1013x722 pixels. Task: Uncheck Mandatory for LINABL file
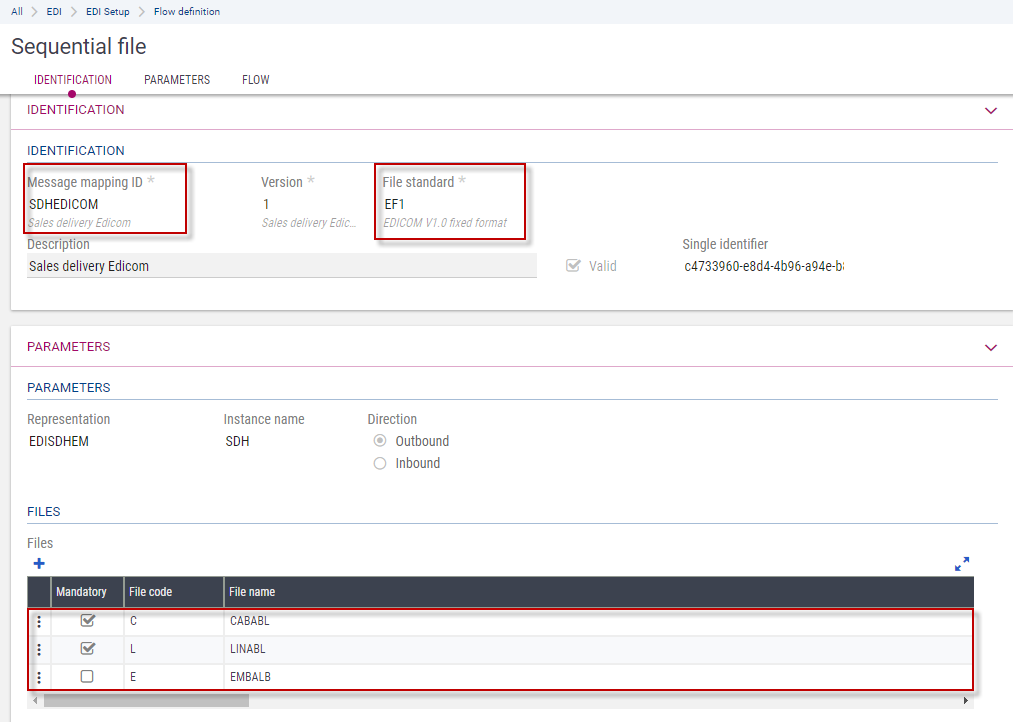click(x=87, y=649)
